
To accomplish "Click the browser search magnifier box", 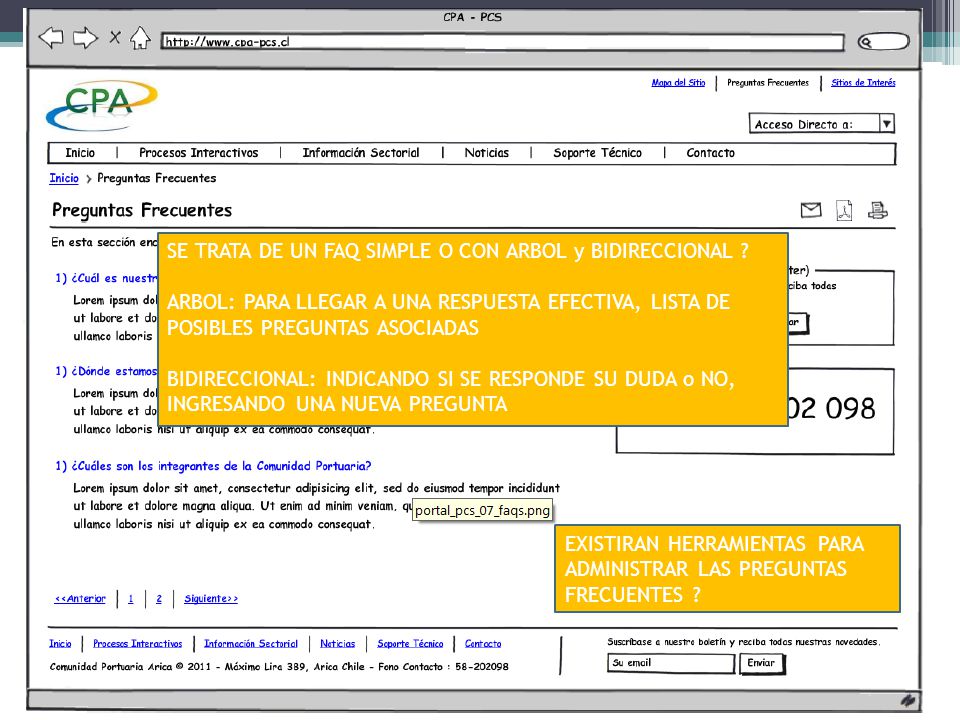I will tap(882, 42).
